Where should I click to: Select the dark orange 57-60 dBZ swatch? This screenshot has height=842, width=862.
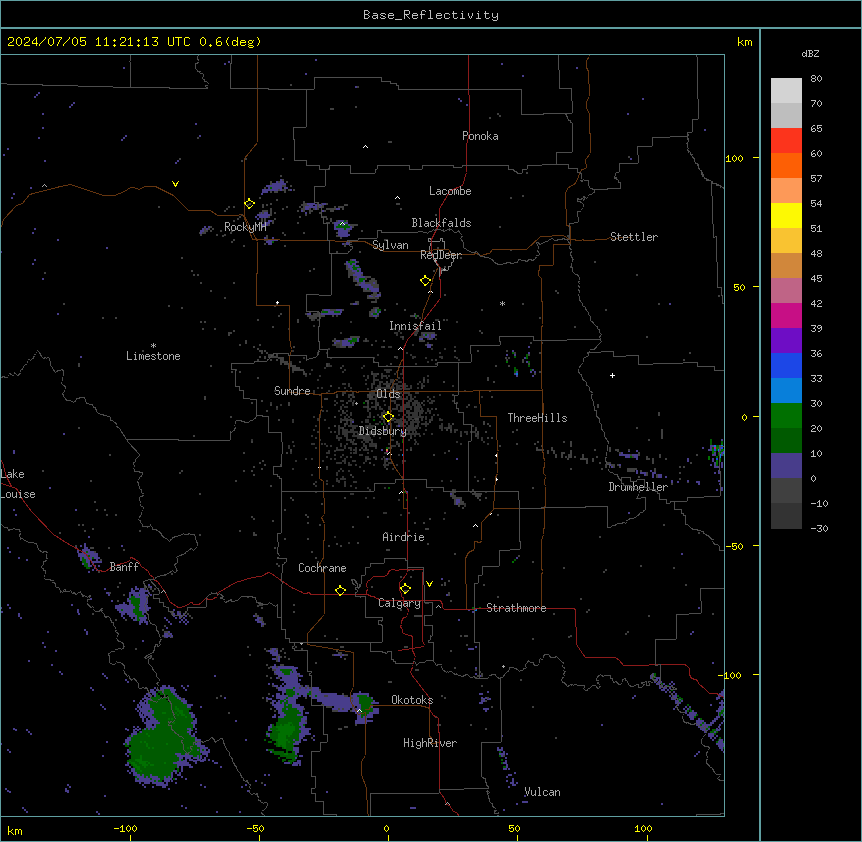pyautogui.click(x=786, y=165)
